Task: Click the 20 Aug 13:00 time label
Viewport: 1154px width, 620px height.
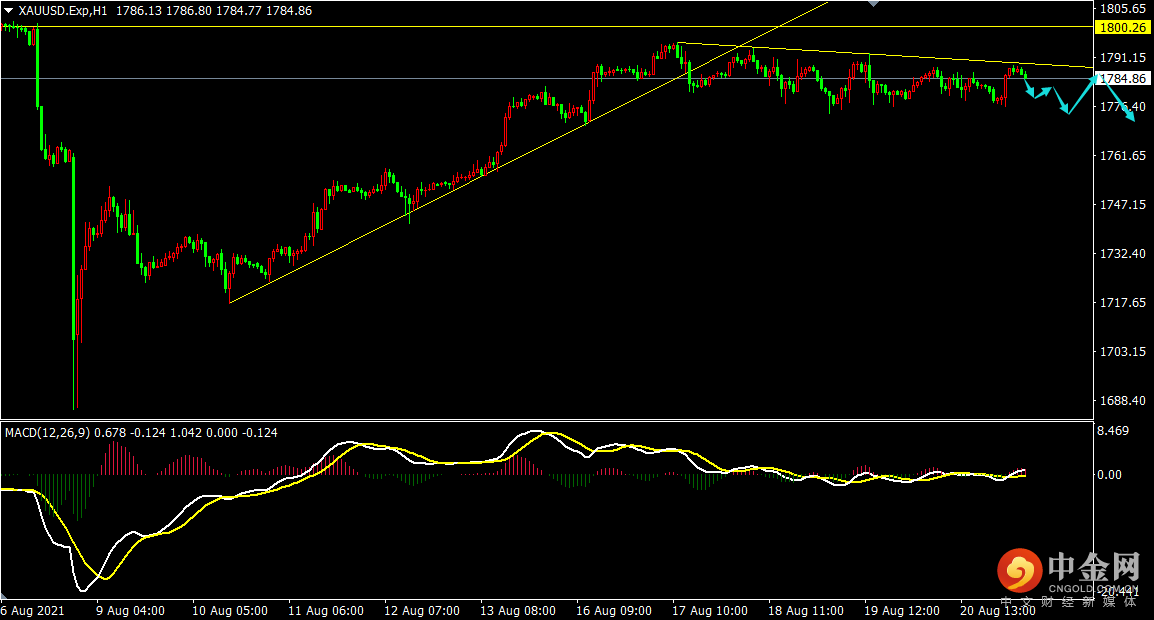Action: point(998,611)
